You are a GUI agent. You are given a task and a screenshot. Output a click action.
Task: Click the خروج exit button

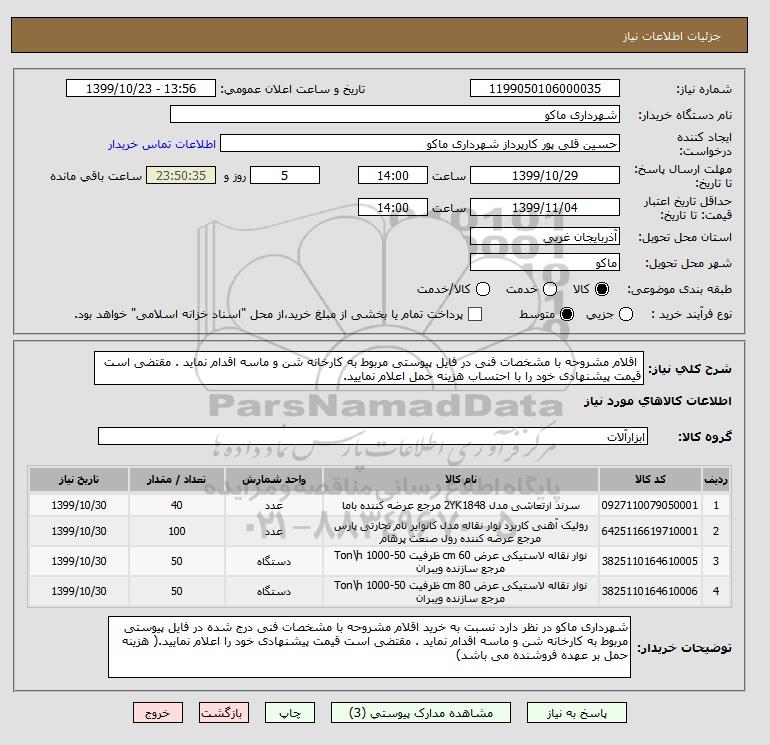[x=158, y=713]
